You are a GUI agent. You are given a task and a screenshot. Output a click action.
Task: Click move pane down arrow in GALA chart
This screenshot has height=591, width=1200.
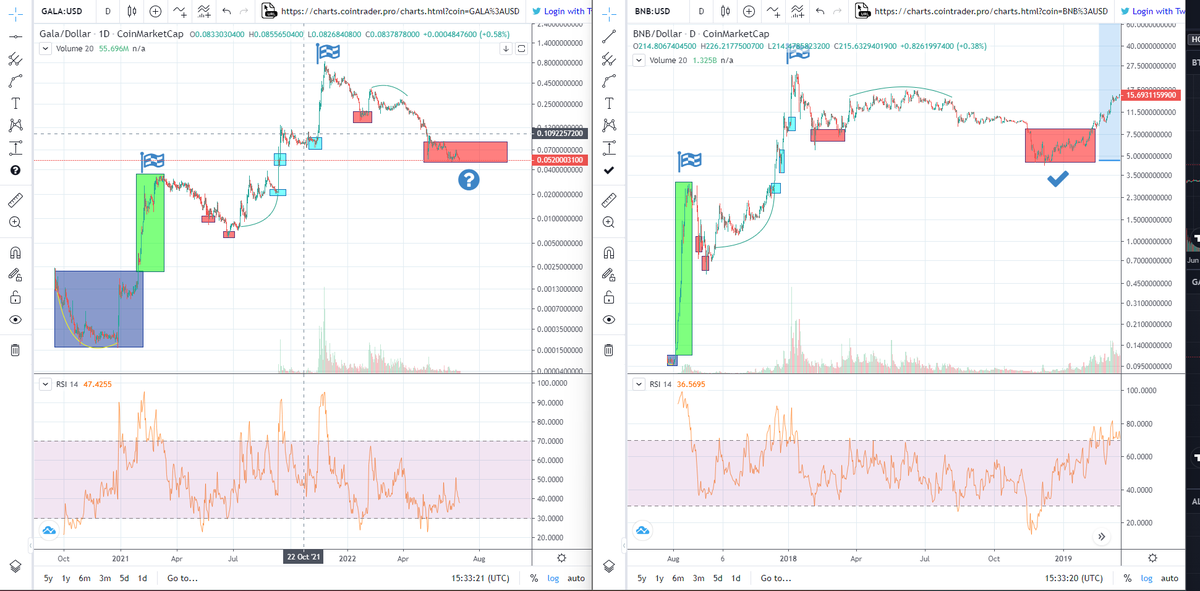point(507,49)
